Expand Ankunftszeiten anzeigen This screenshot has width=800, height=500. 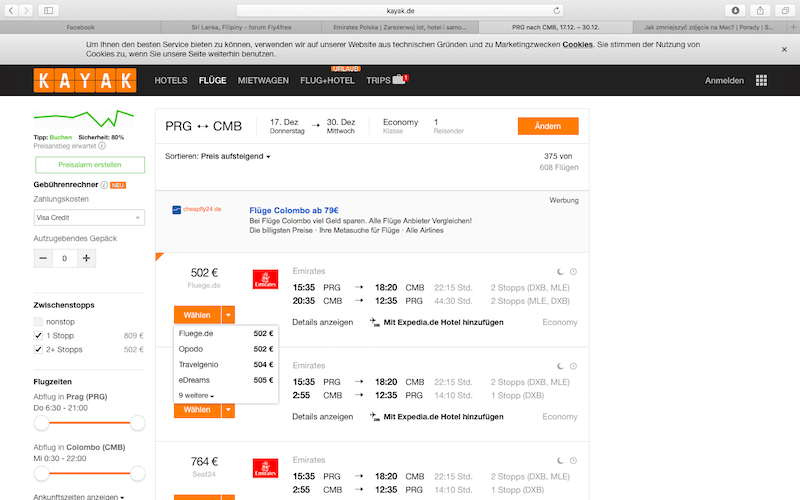coord(79,496)
